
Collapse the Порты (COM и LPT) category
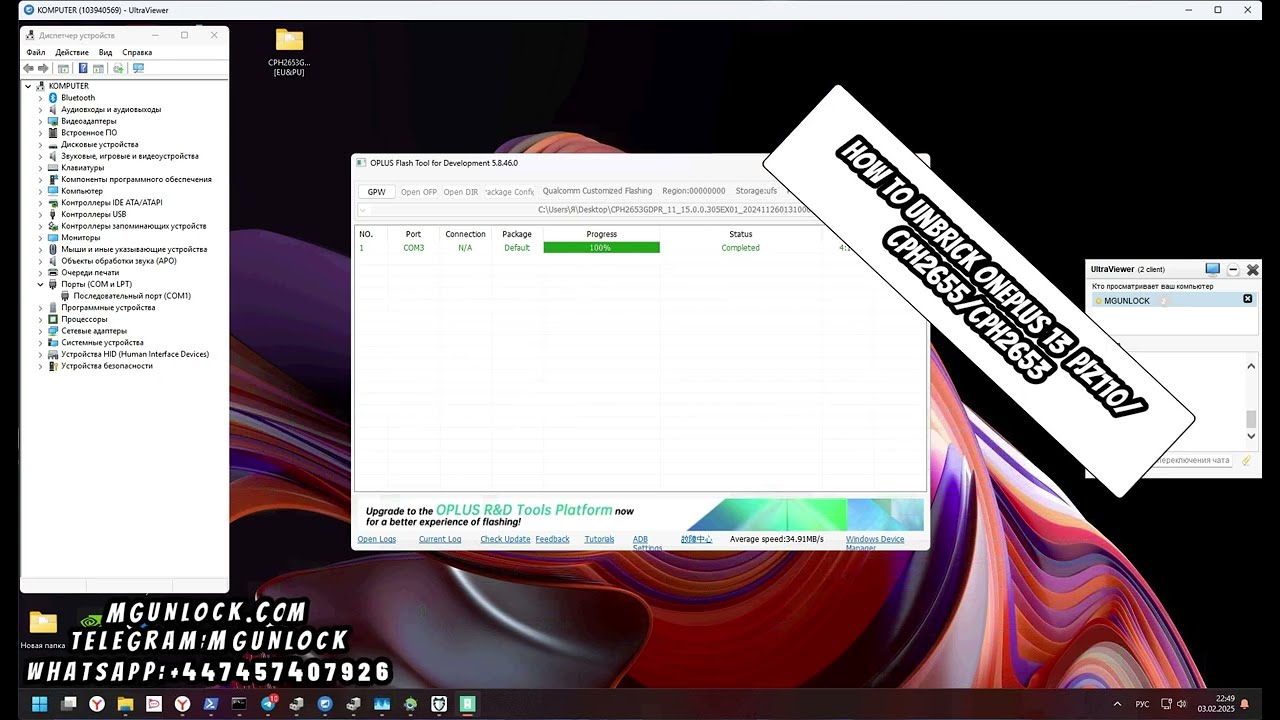[40, 284]
